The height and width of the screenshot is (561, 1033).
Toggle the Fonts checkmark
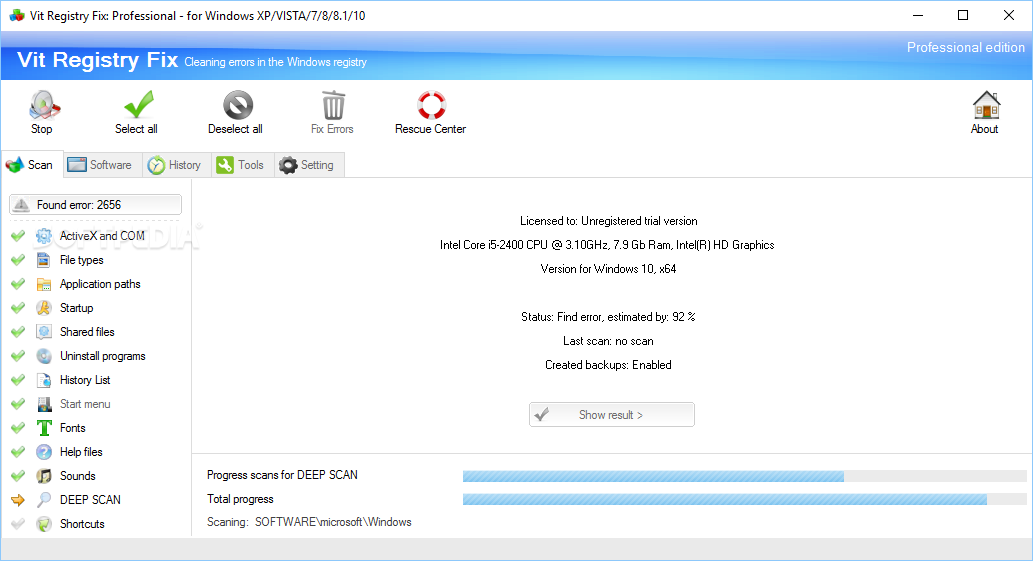[18, 428]
